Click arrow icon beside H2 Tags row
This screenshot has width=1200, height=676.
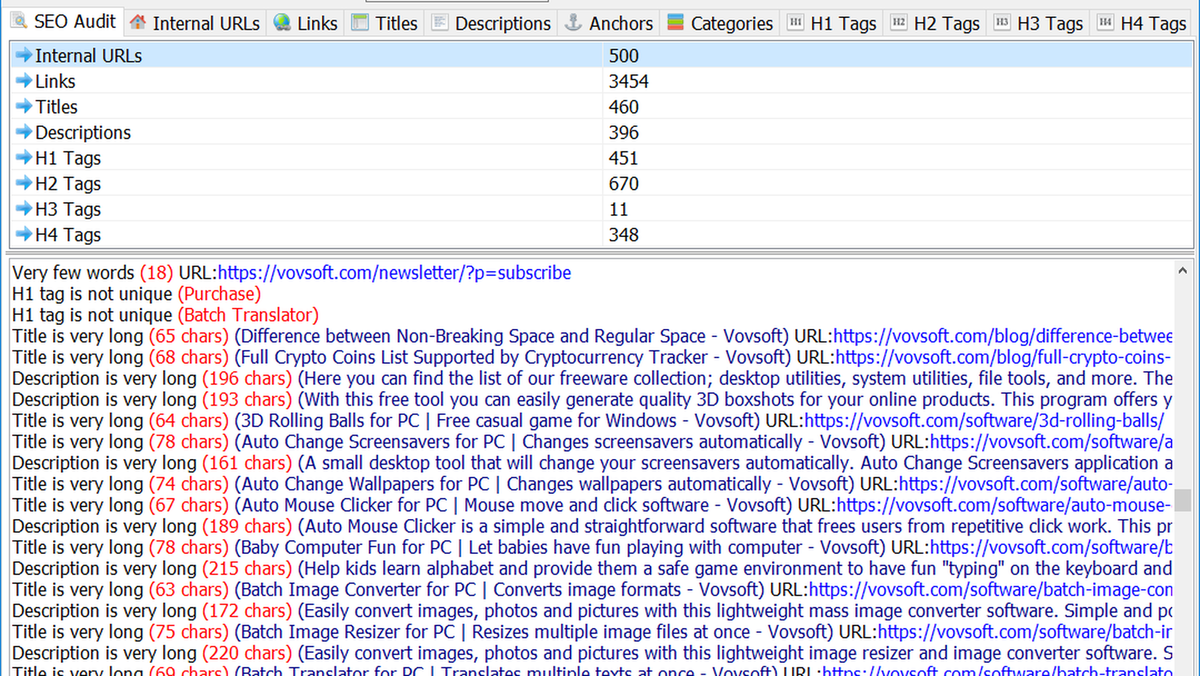[24, 184]
